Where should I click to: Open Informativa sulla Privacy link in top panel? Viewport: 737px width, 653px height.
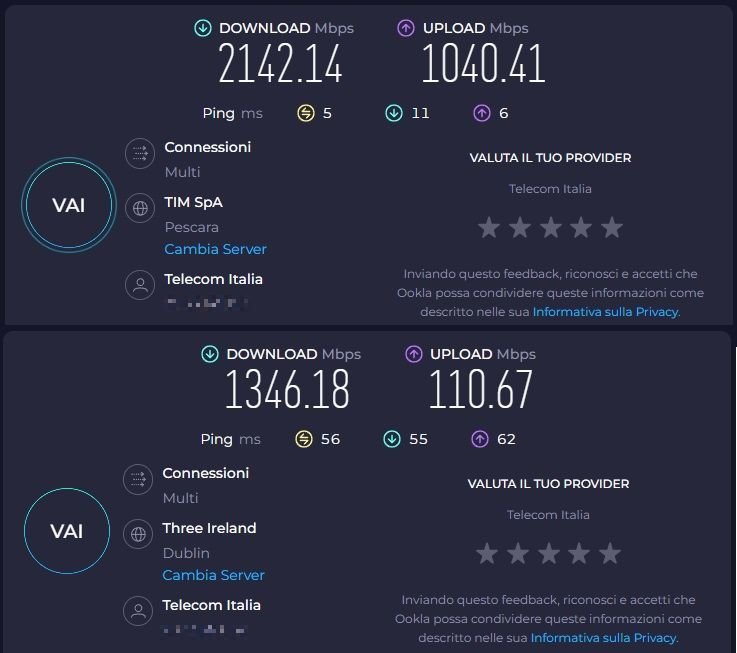605,312
